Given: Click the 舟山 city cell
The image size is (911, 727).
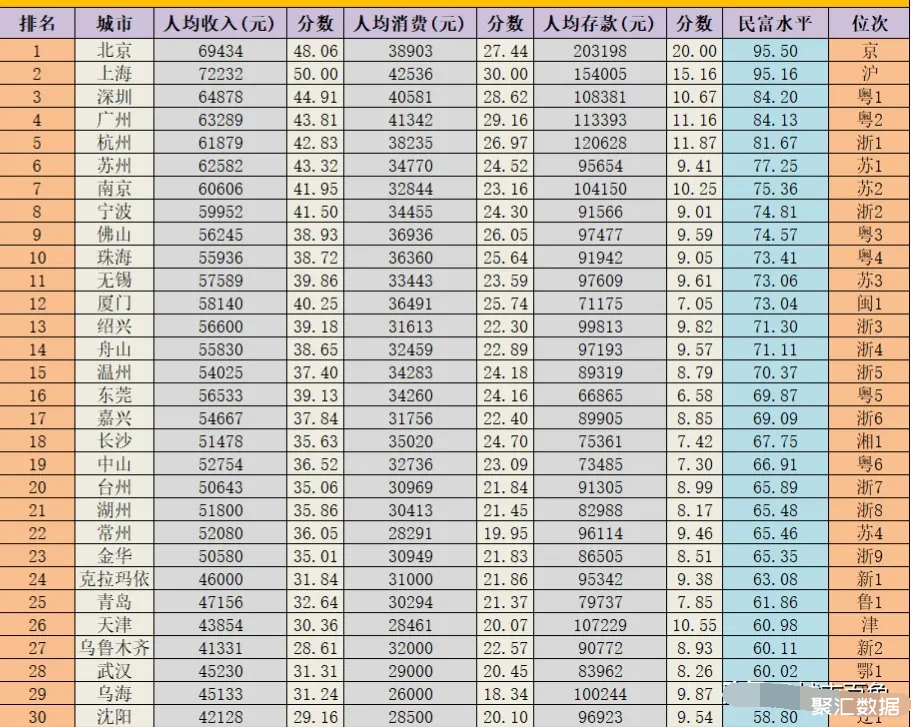Looking at the screenshot, I should coord(114,349).
